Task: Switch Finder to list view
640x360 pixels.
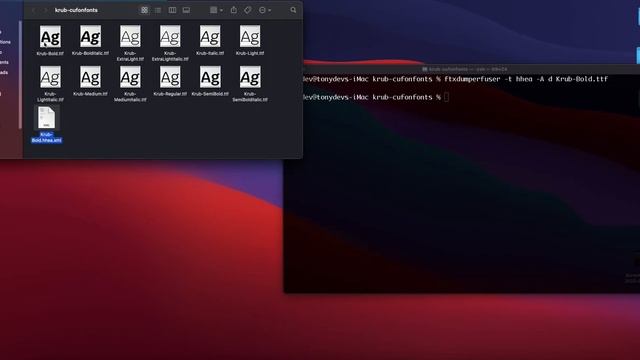Action: (158, 10)
